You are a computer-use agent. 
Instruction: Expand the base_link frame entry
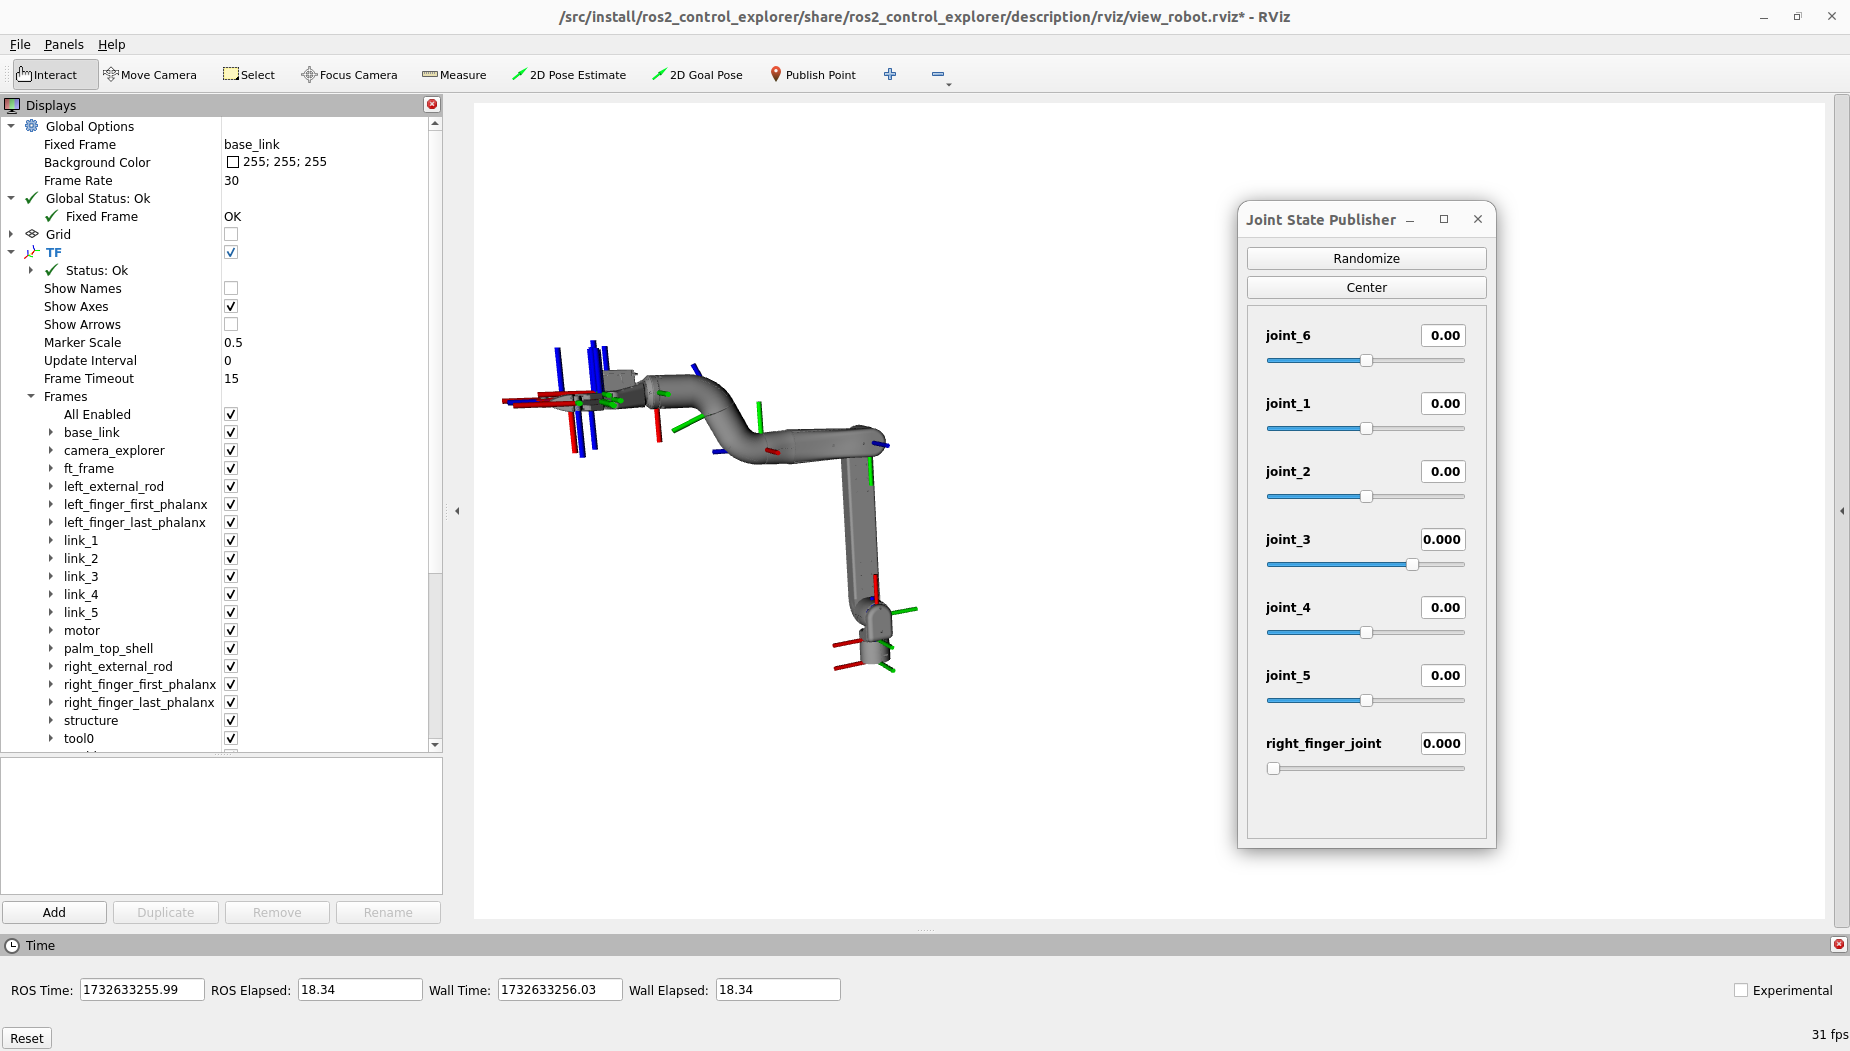click(51, 433)
